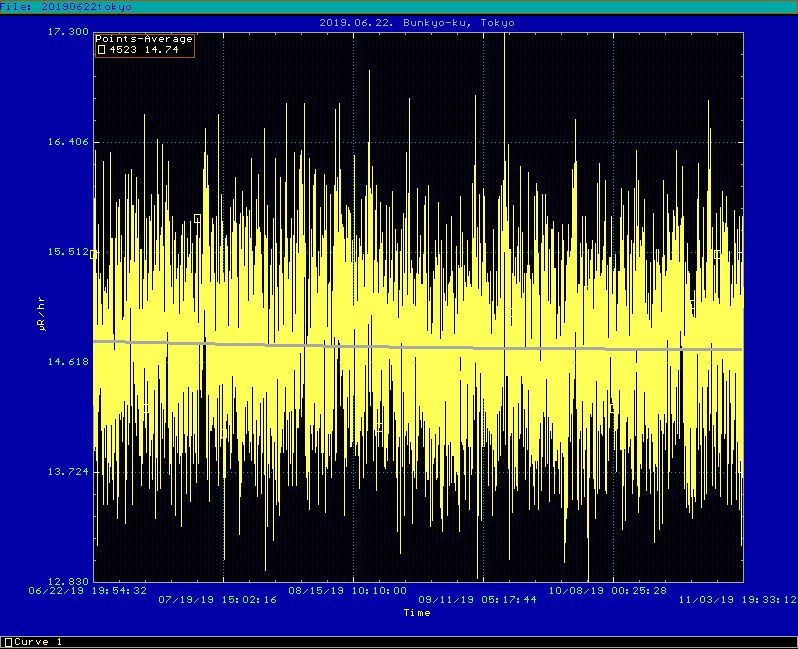Click the y-axis value 16.406
Image resolution: width=798 pixels, height=649 pixels.
(x=68, y=142)
